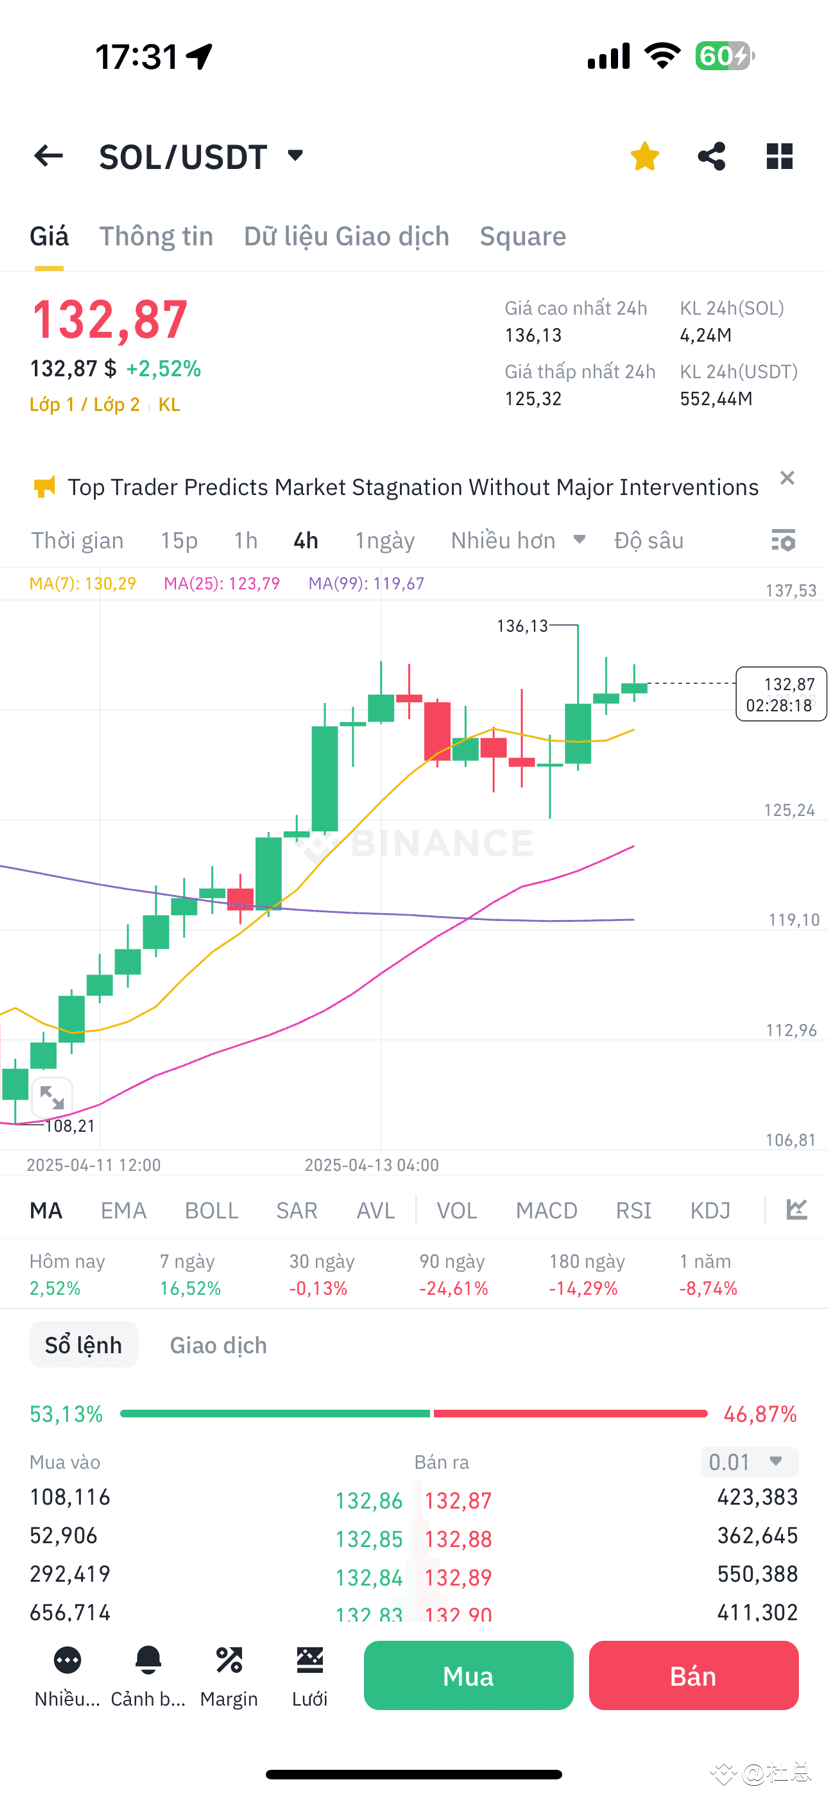Screen dimensions: 828x1795
Task: Toggle the MACD indicator on the chart
Action: click(x=546, y=1209)
